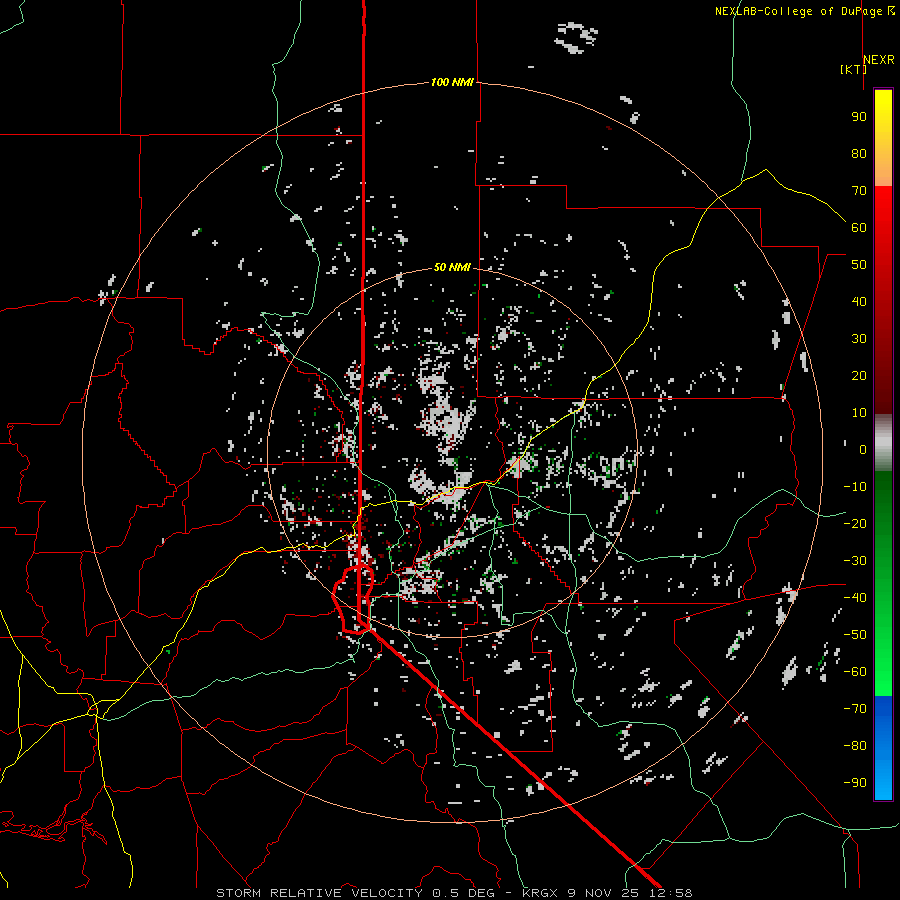
Task: Click the NEXR label above the color bar
Action: (x=879, y=59)
